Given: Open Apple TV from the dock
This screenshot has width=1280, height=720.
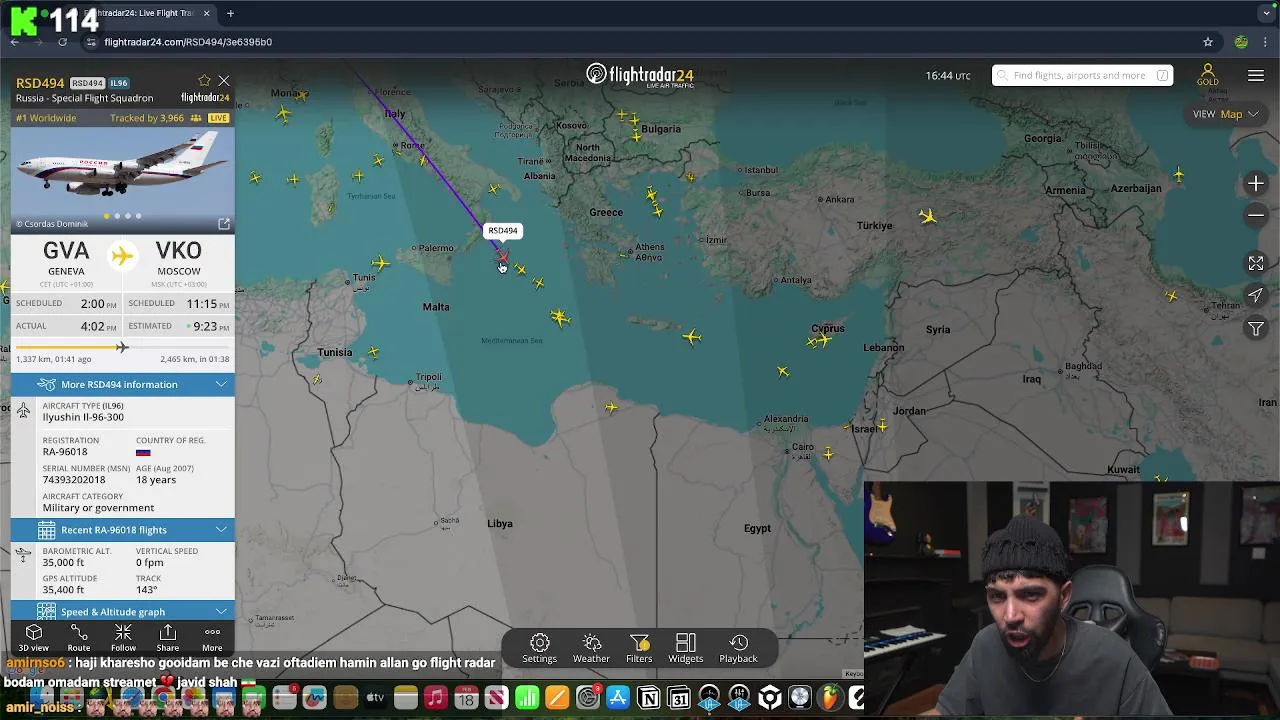Looking at the screenshot, I should [375, 698].
